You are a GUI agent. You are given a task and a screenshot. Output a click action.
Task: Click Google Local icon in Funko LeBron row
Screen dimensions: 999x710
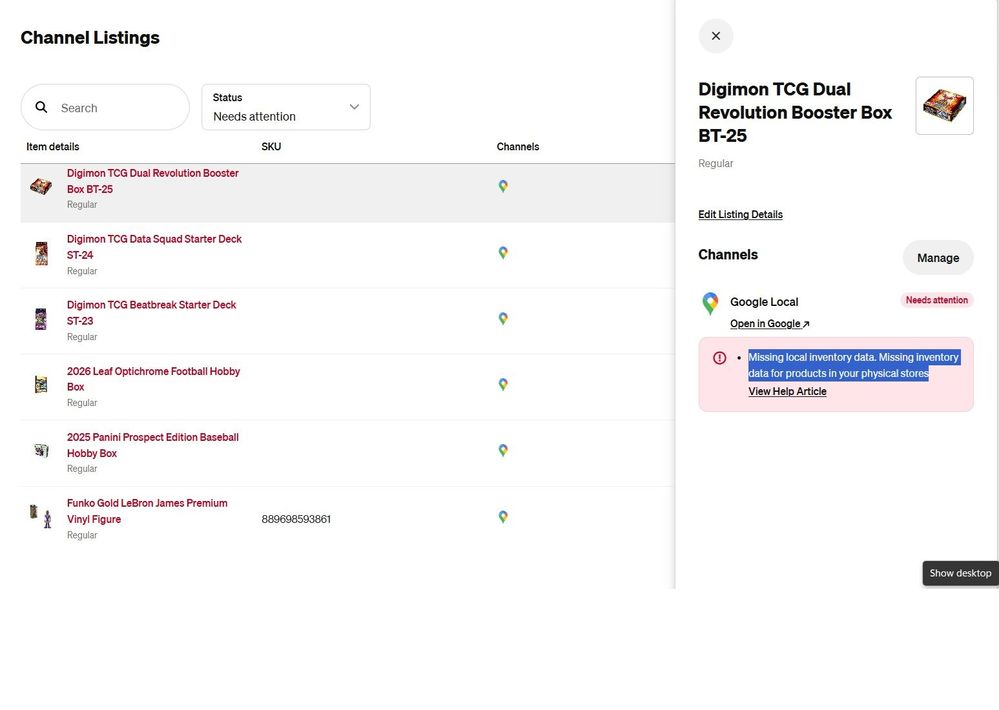[503, 516]
